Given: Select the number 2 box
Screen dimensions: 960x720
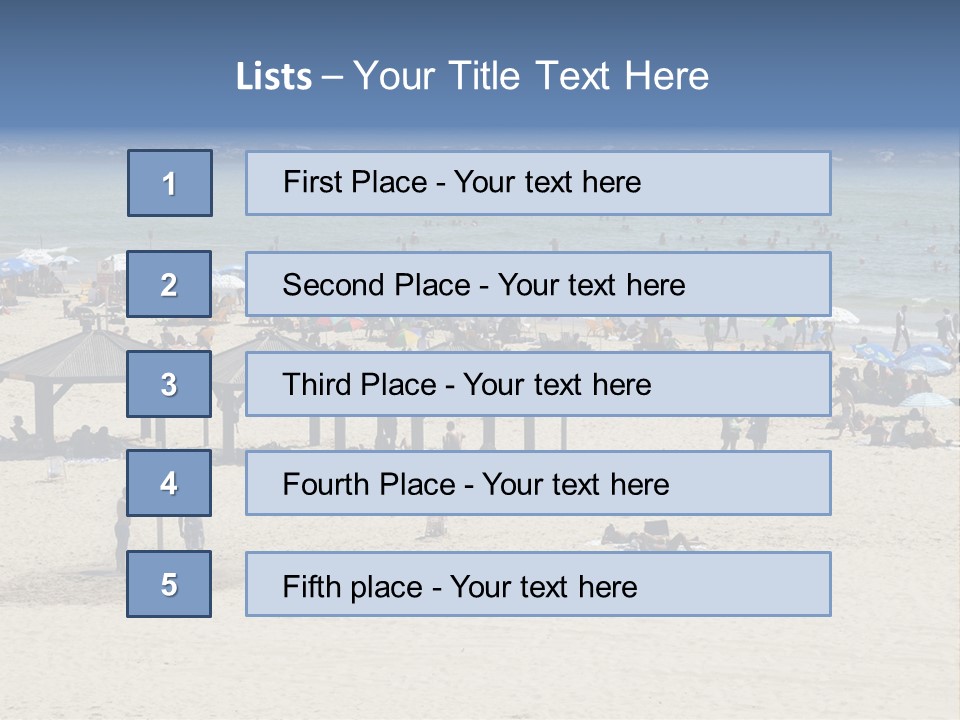Looking at the screenshot, I should click(169, 284).
